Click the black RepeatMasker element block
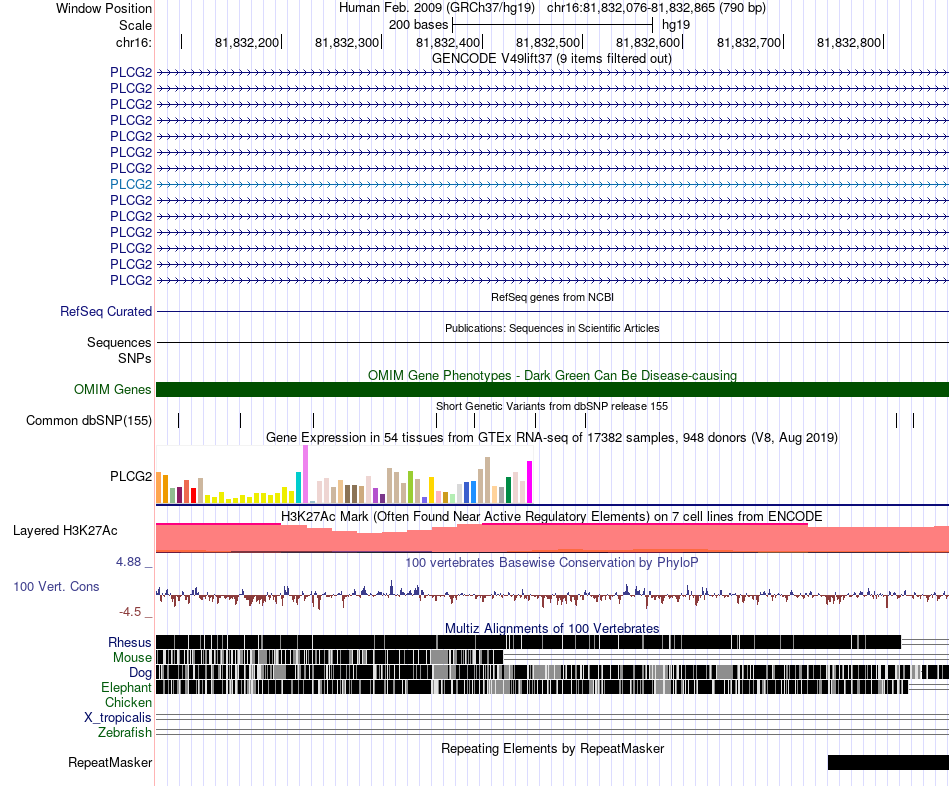The height and width of the screenshot is (786, 950). click(x=888, y=762)
